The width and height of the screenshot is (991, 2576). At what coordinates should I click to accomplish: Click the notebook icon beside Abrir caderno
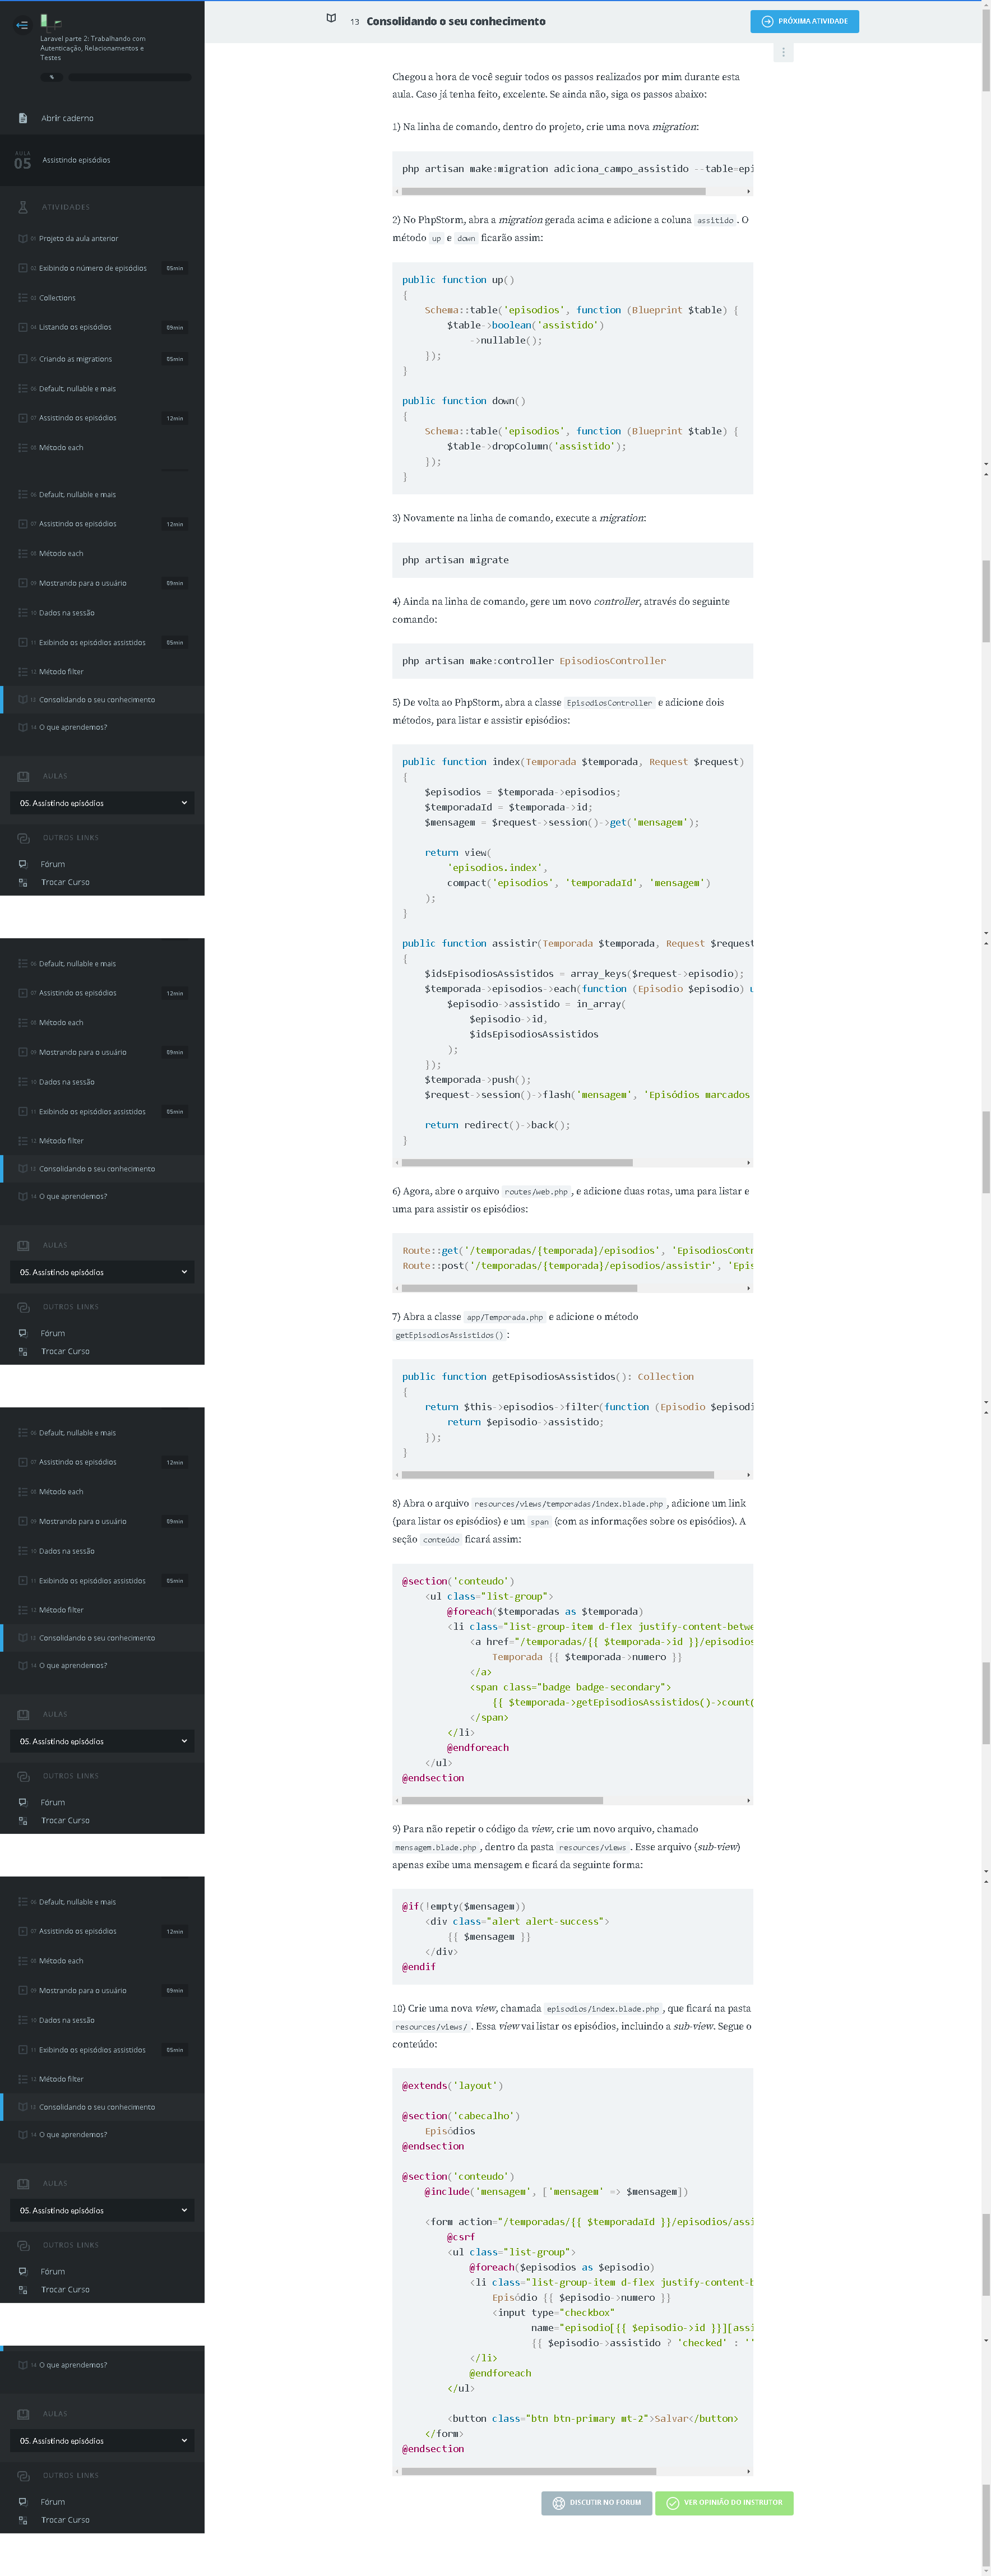point(23,118)
